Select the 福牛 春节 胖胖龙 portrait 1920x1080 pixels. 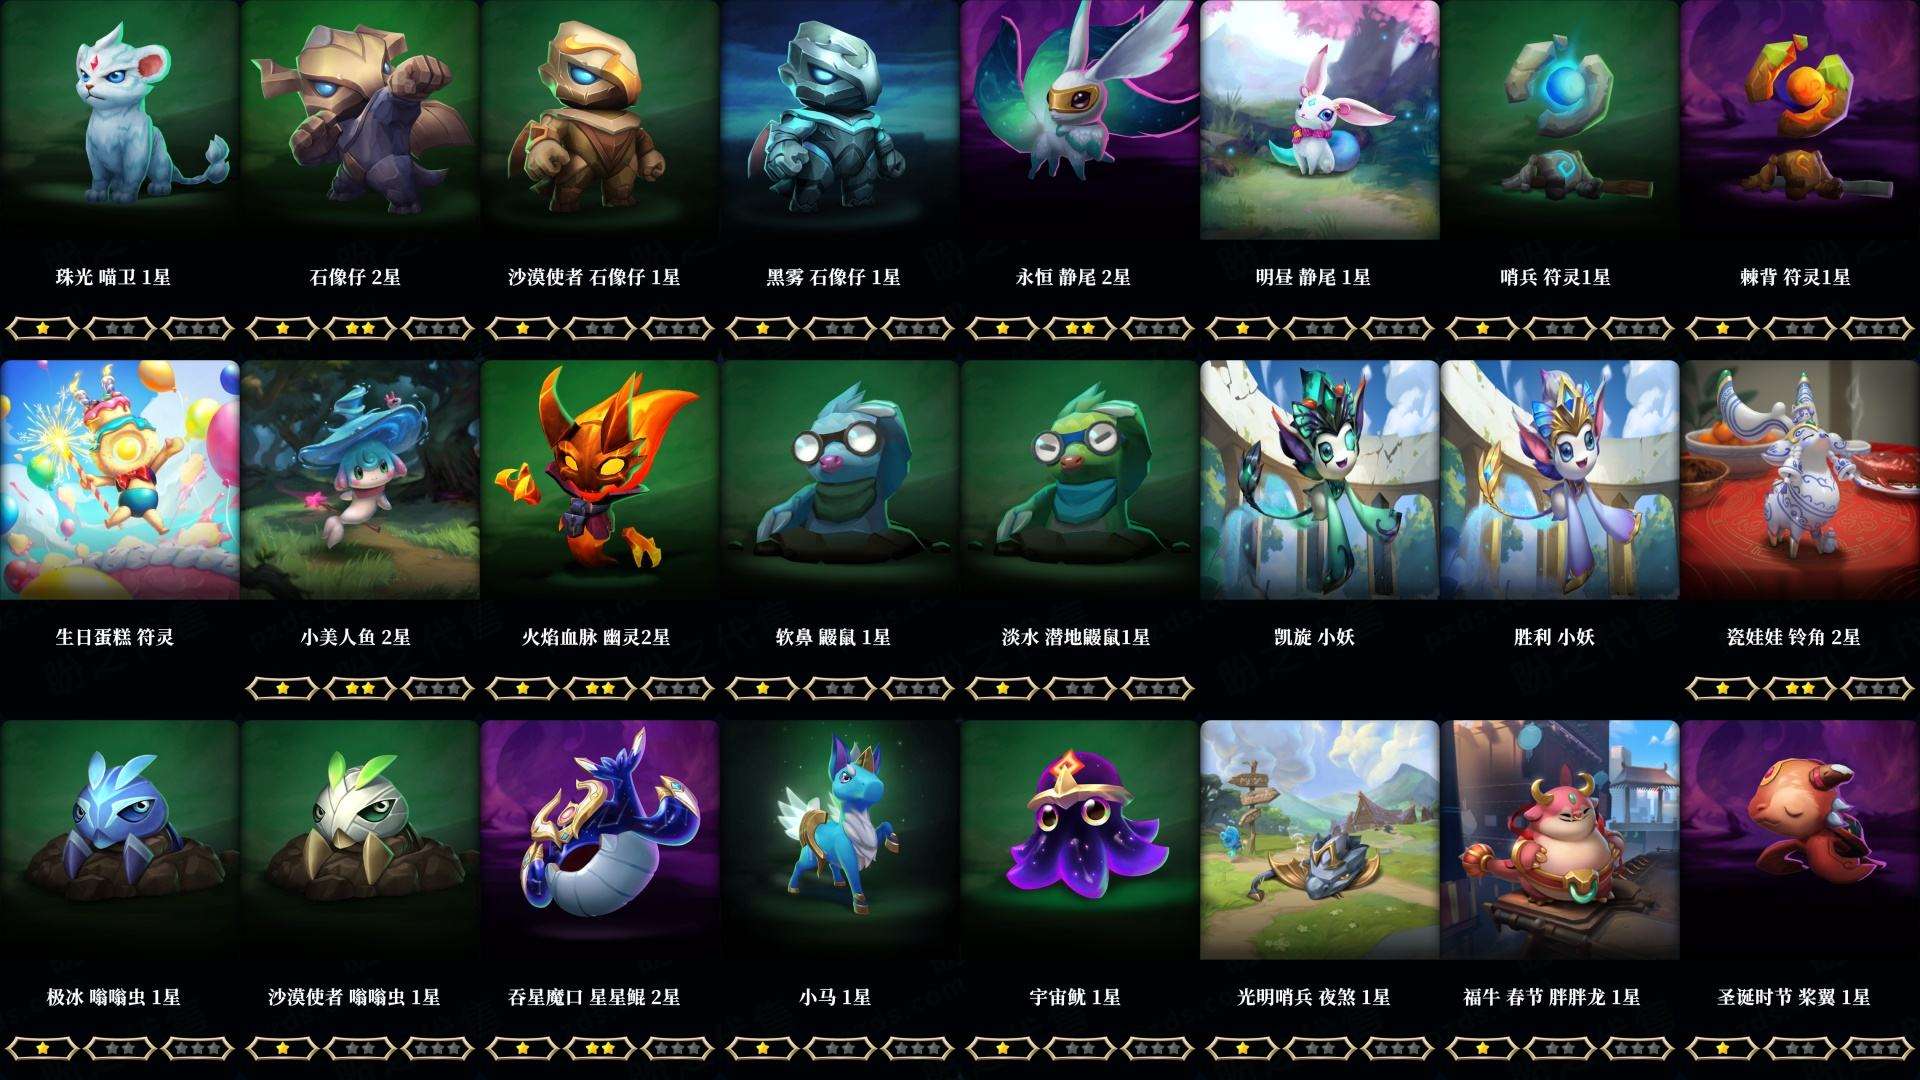coord(1560,840)
